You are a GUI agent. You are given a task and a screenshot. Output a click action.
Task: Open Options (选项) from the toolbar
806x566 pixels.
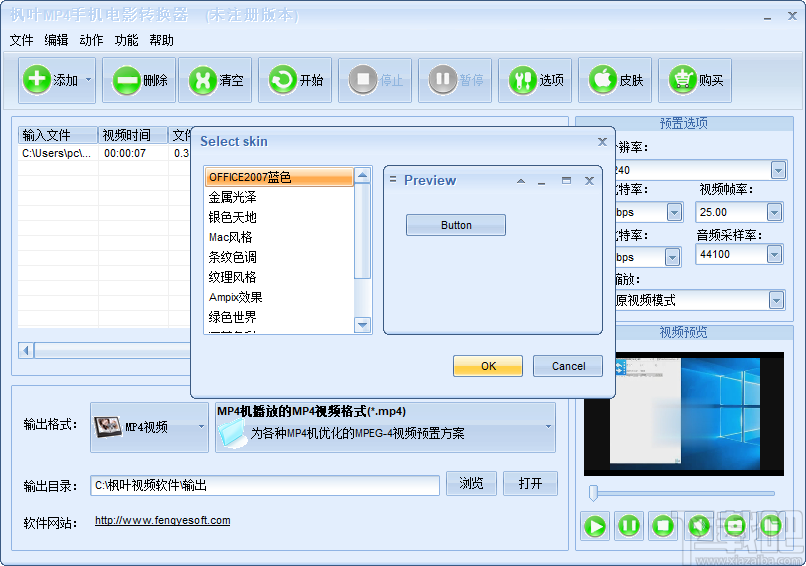pyautogui.click(x=536, y=80)
